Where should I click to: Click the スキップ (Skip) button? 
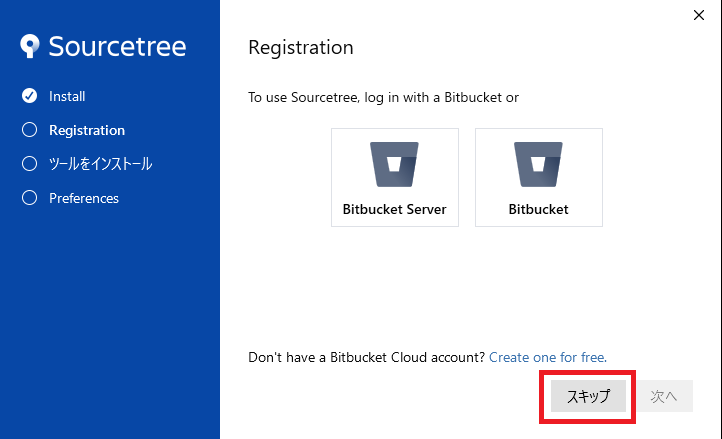coord(588,396)
